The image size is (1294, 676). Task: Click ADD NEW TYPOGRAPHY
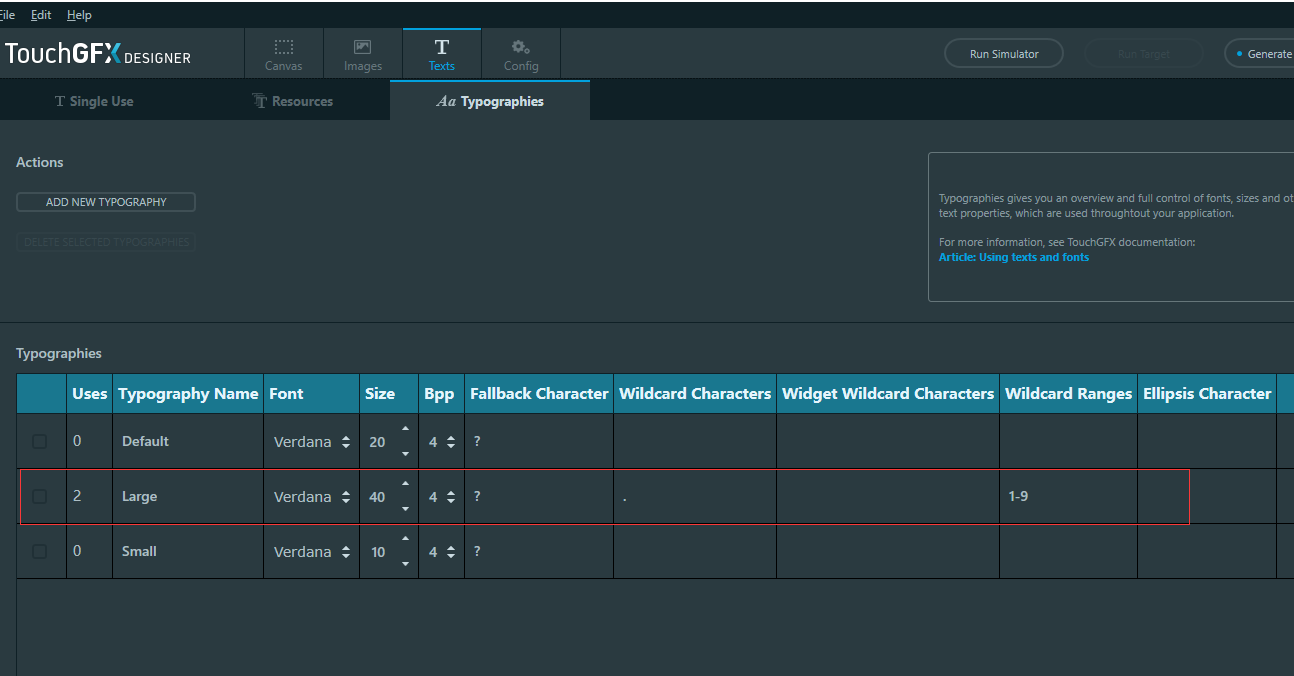pos(105,201)
